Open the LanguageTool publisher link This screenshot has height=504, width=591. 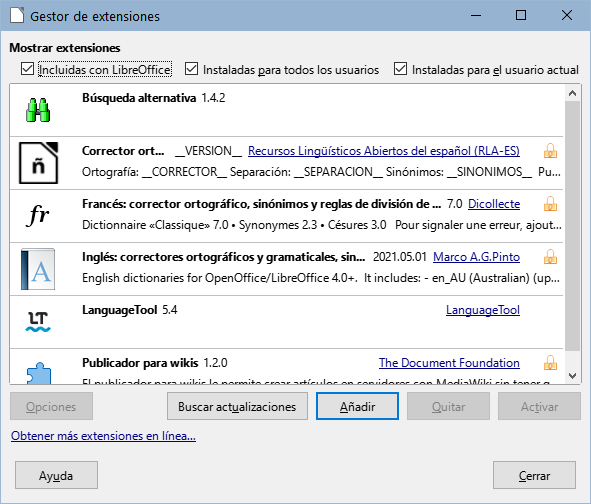(x=483, y=310)
